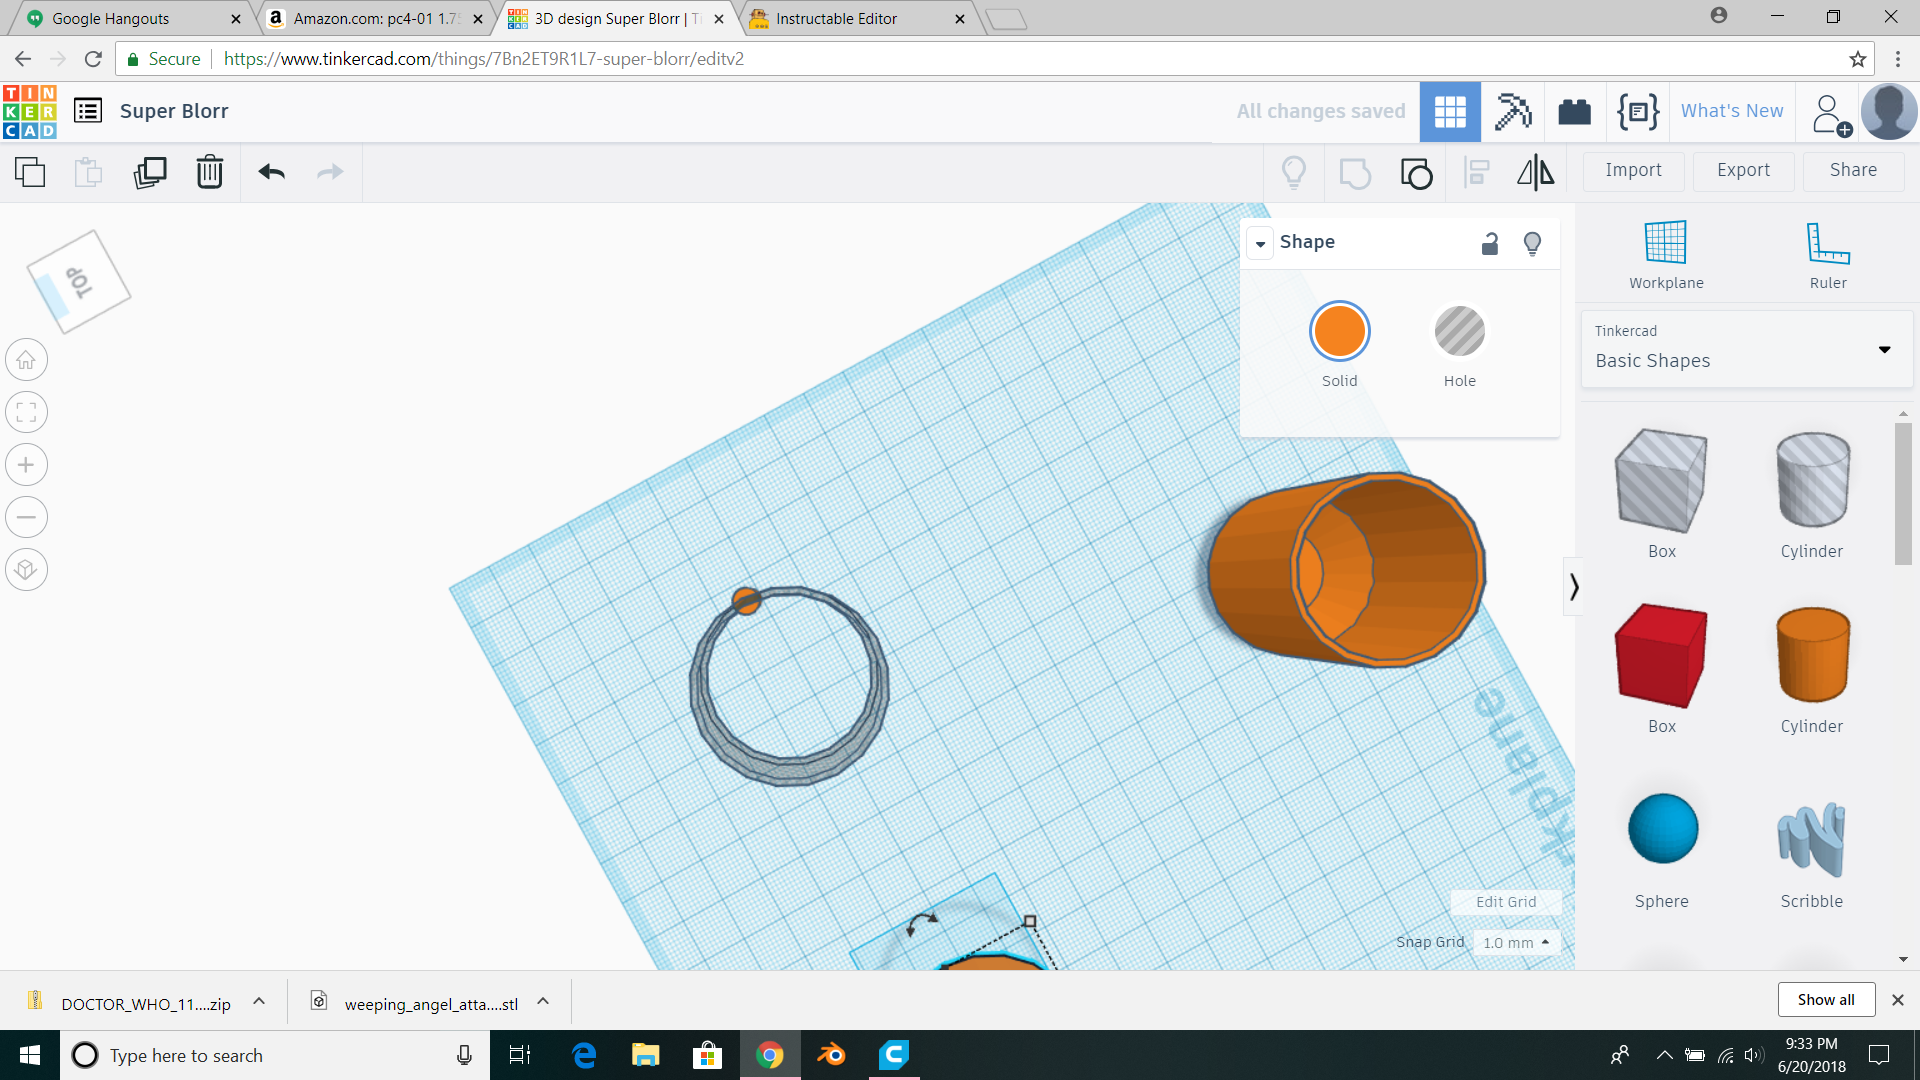Undo the last action
This screenshot has height=1080, width=1920.
(x=272, y=172)
